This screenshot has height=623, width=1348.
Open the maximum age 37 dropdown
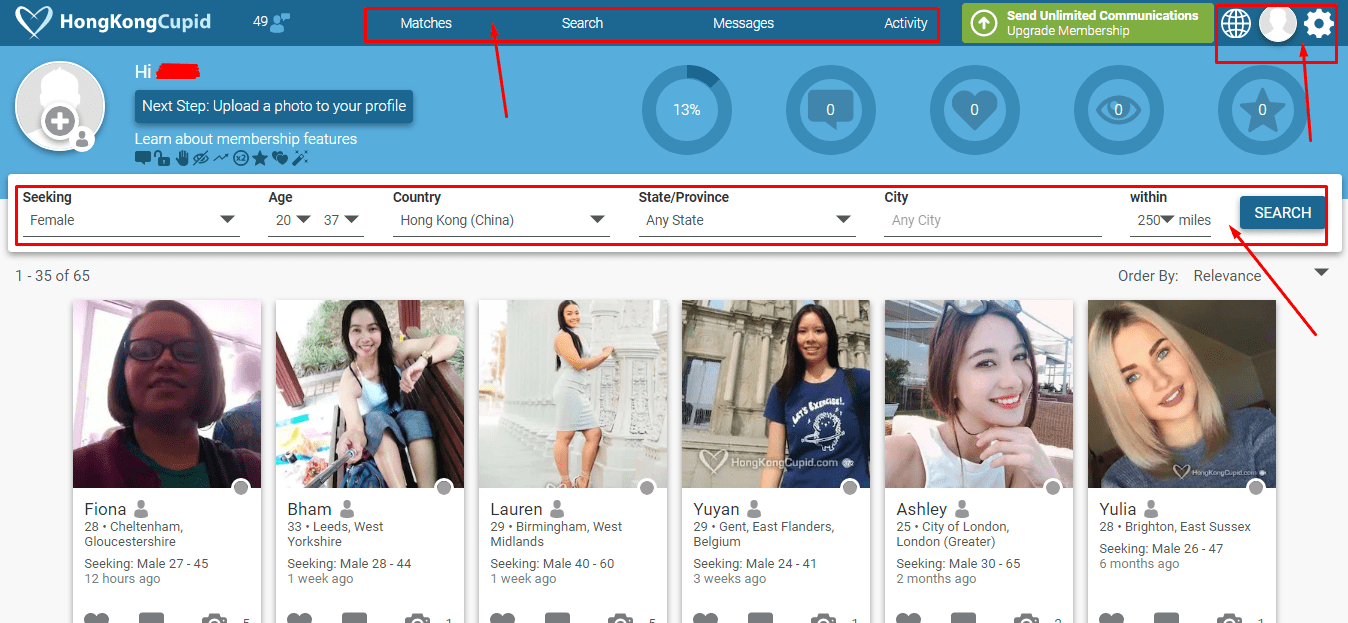(341, 220)
